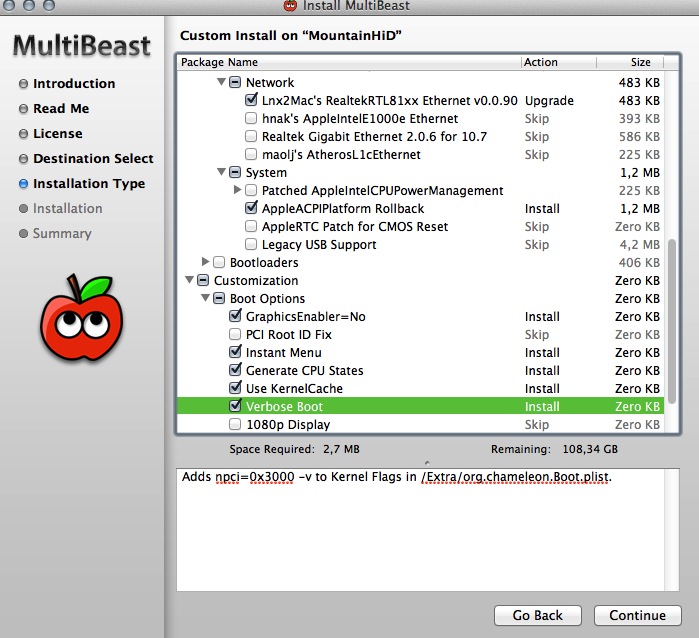699x638 pixels.
Task: Select the 'Legacy USB Support' row text
Action: pos(319,245)
